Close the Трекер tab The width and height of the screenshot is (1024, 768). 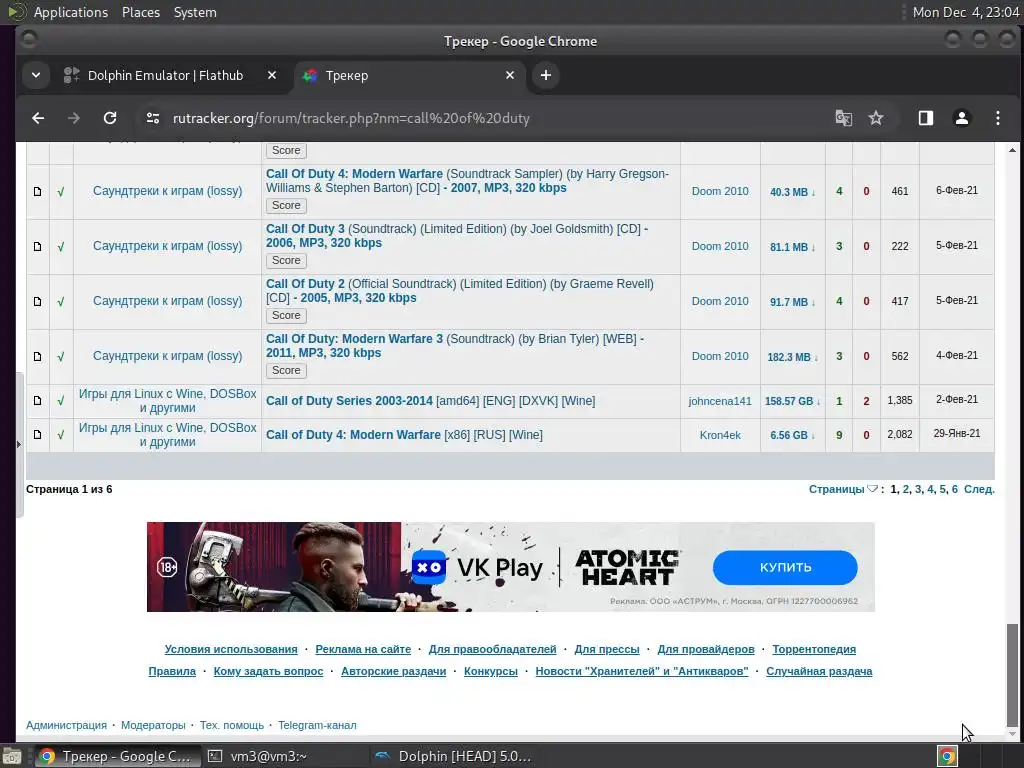point(510,75)
